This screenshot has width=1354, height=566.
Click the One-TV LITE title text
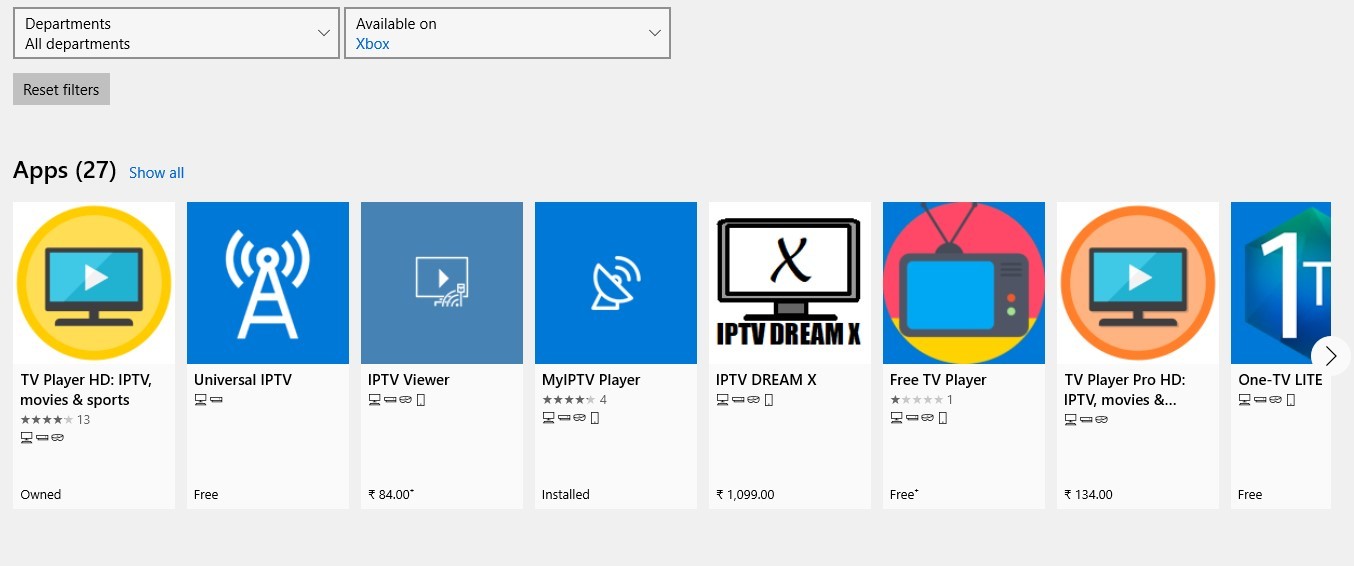(1280, 380)
